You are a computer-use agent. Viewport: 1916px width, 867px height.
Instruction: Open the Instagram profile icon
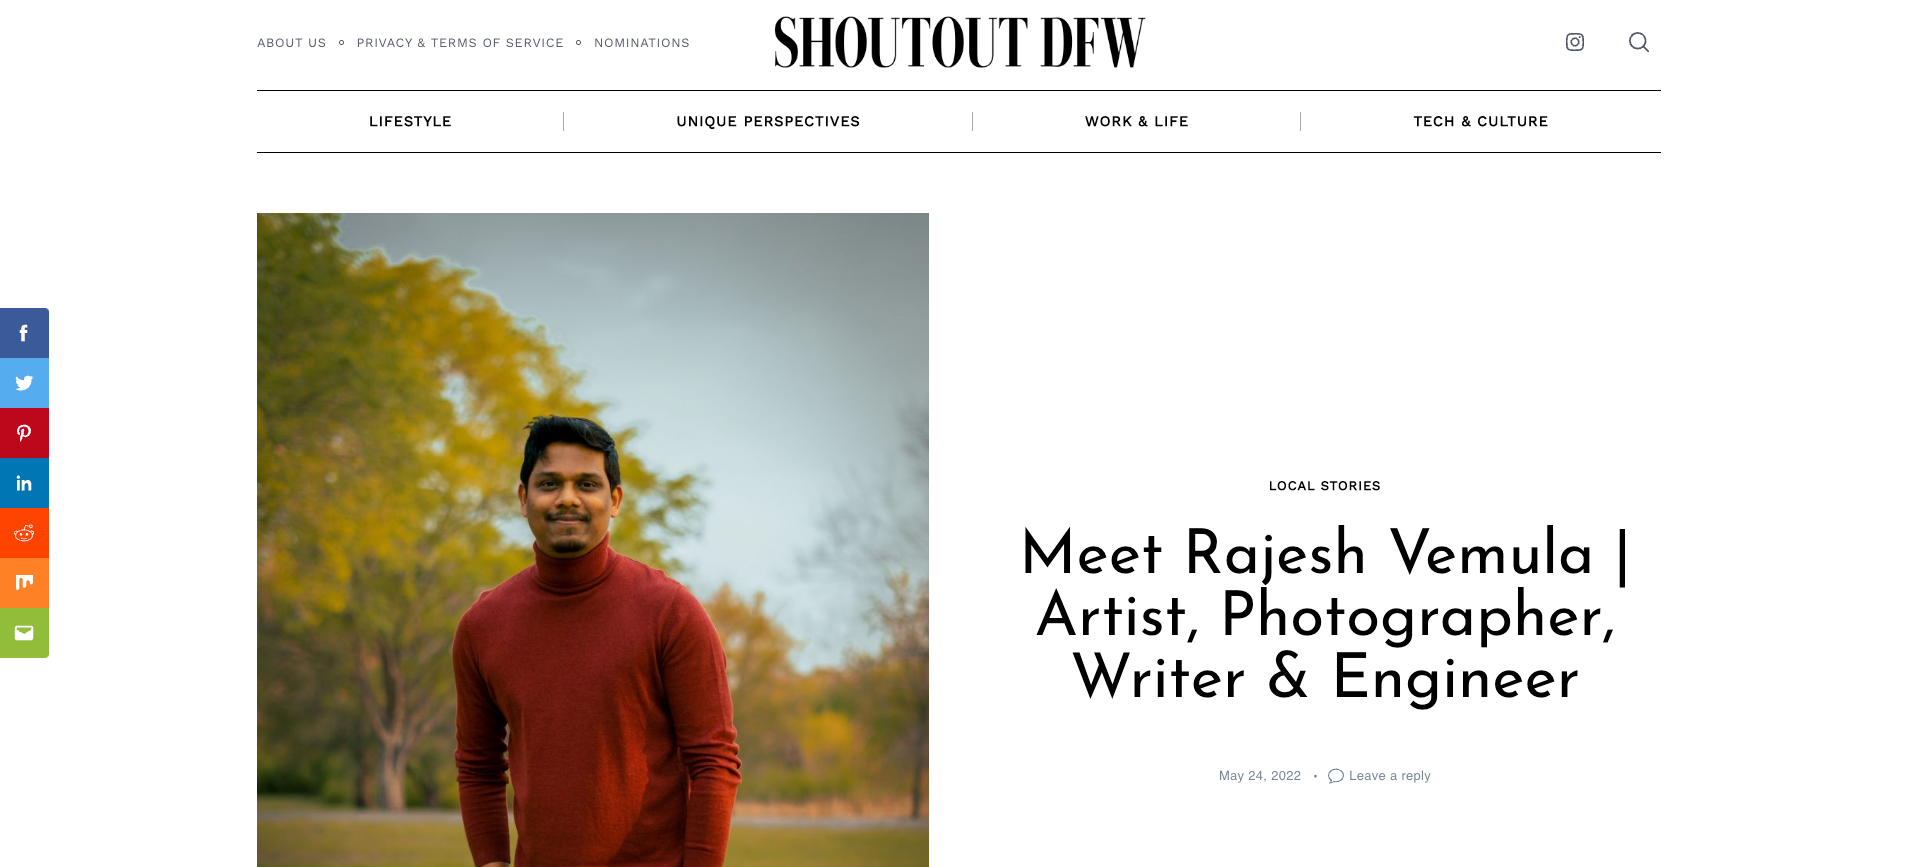1575,42
